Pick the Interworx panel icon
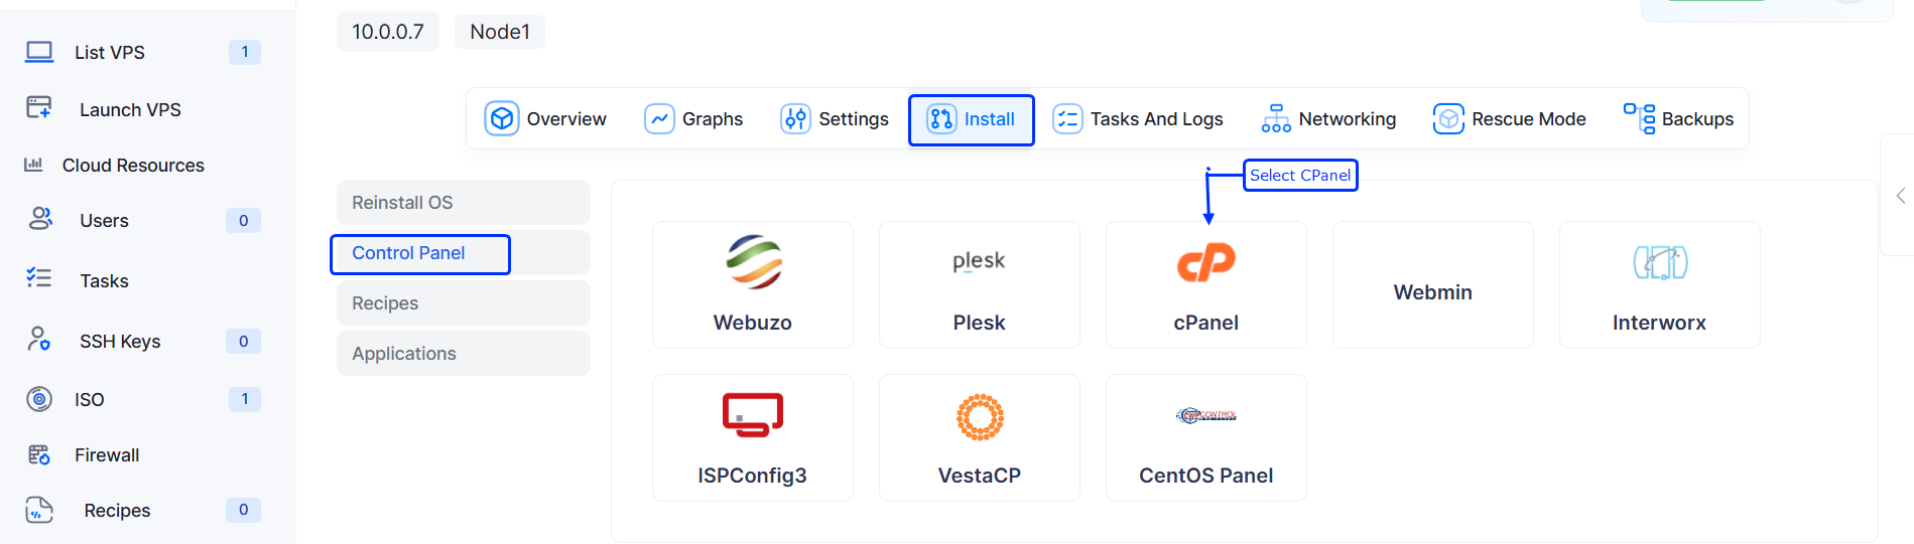Screen dimensions: 1914x544 1660,262
